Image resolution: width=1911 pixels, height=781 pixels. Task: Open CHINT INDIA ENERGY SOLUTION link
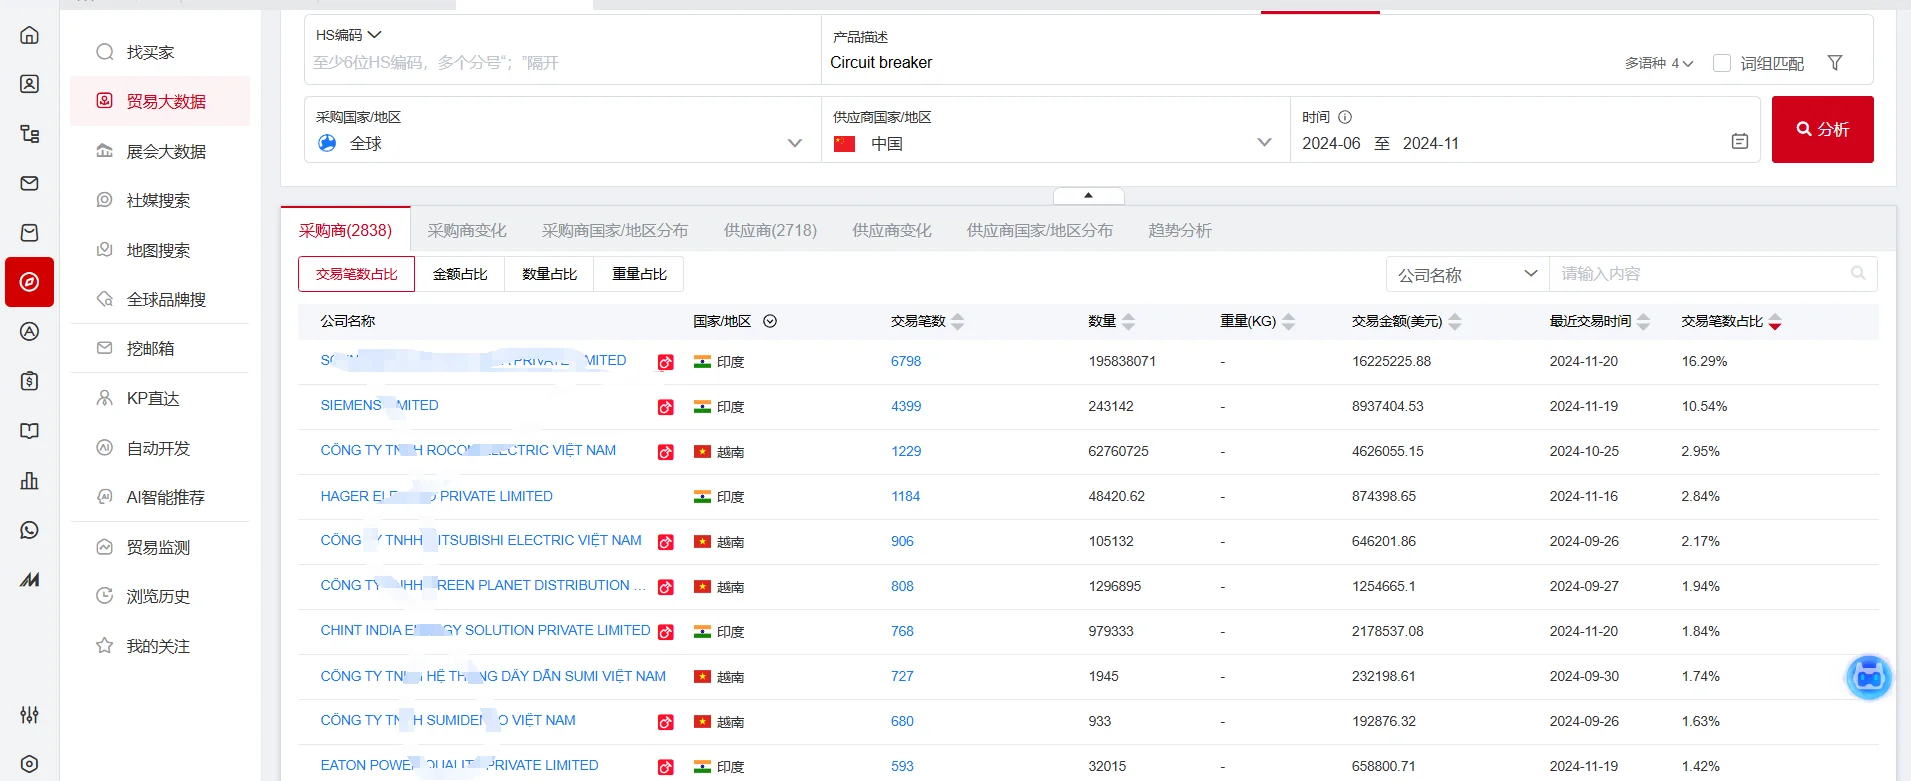coord(485,630)
